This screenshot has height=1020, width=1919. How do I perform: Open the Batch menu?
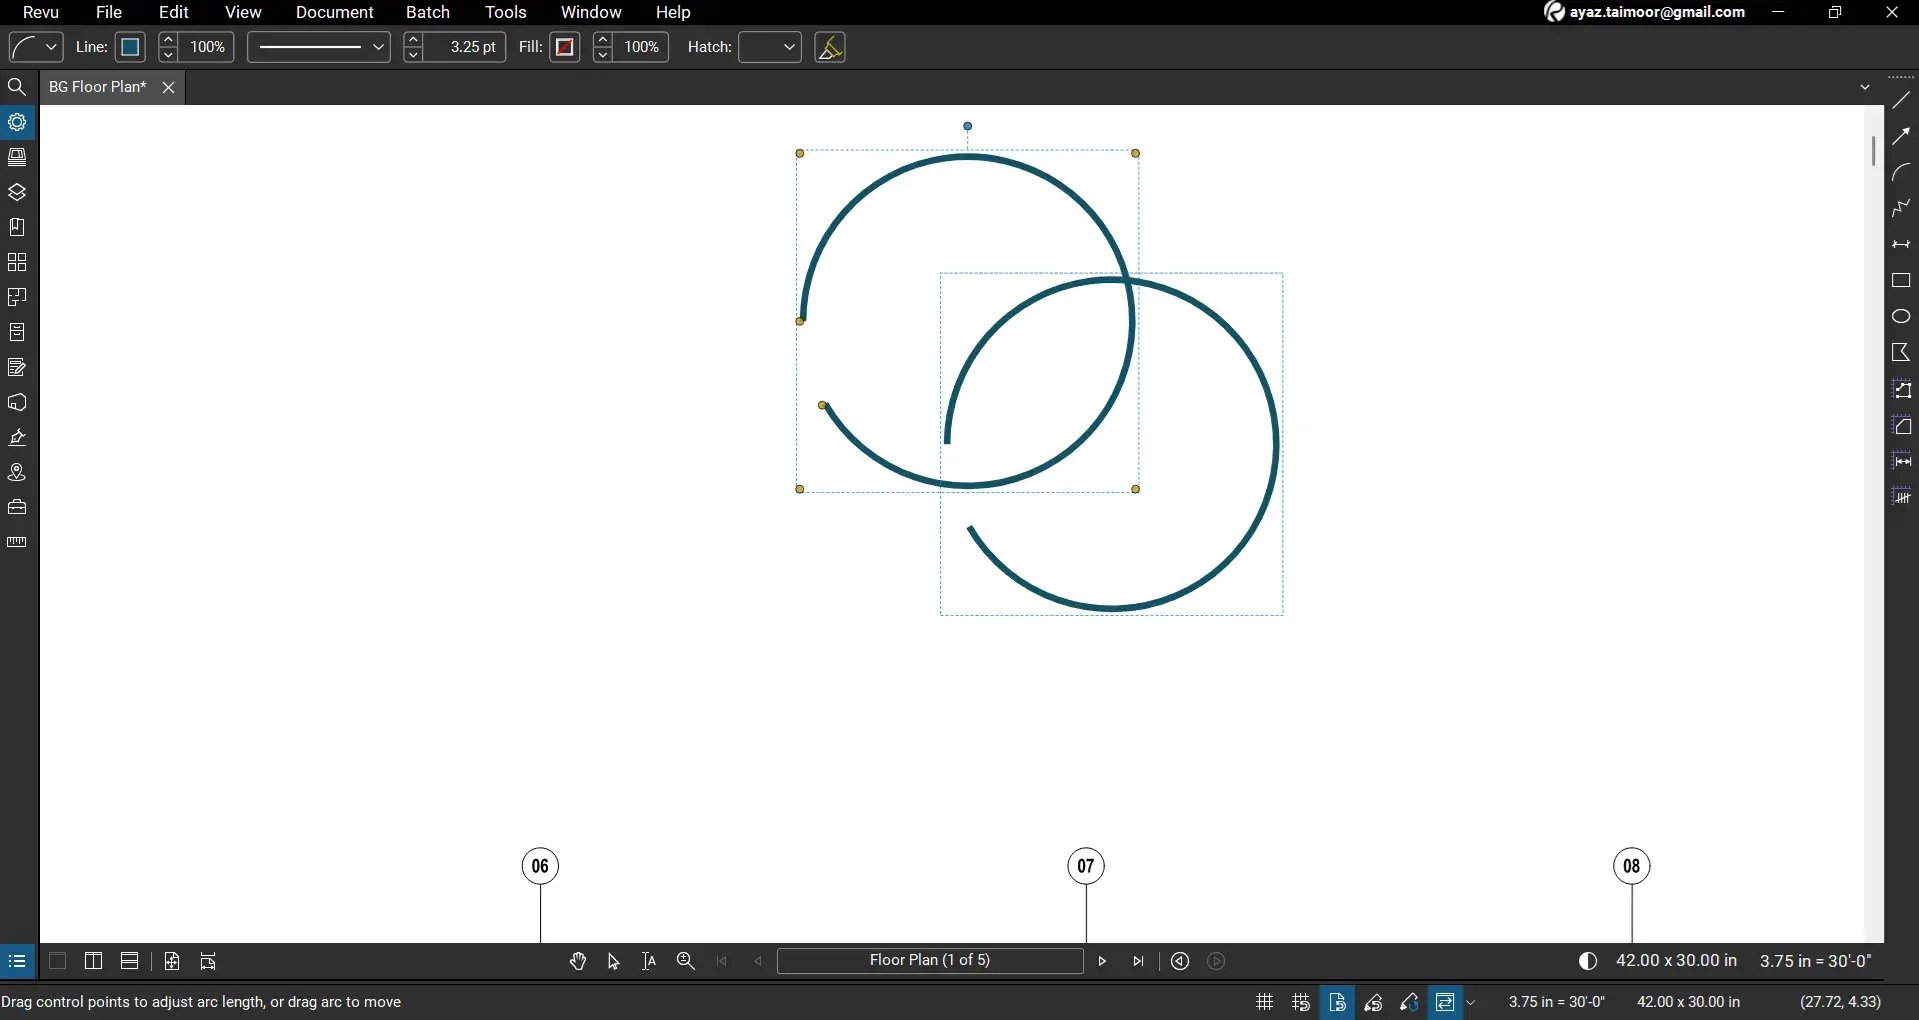point(428,12)
